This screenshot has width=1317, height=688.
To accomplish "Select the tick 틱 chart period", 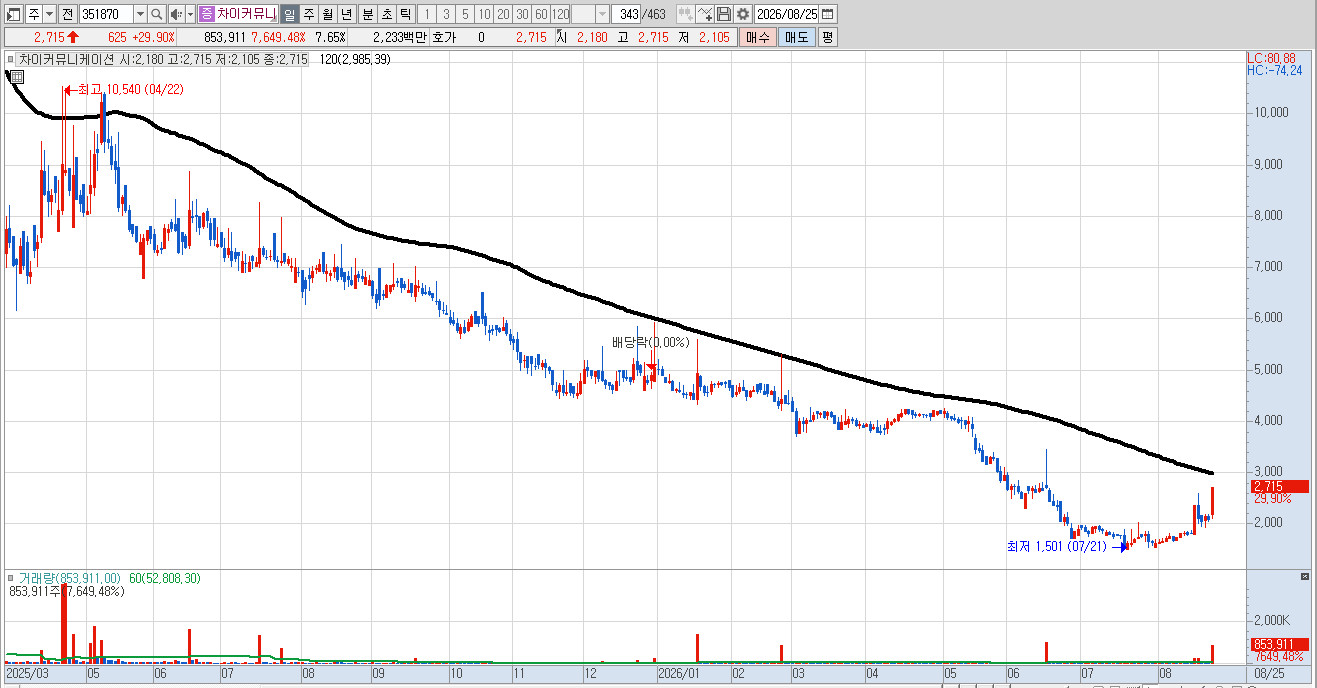I will point(405,14).
